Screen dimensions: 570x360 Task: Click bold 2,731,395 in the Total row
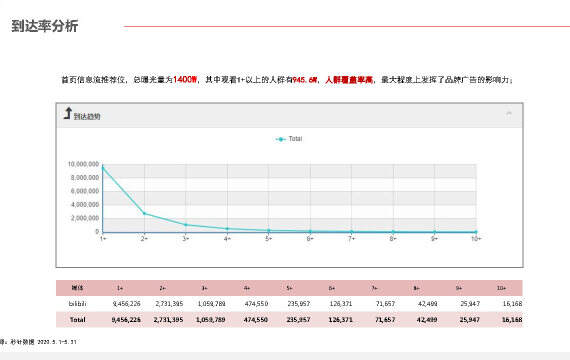tap(169, 320)
